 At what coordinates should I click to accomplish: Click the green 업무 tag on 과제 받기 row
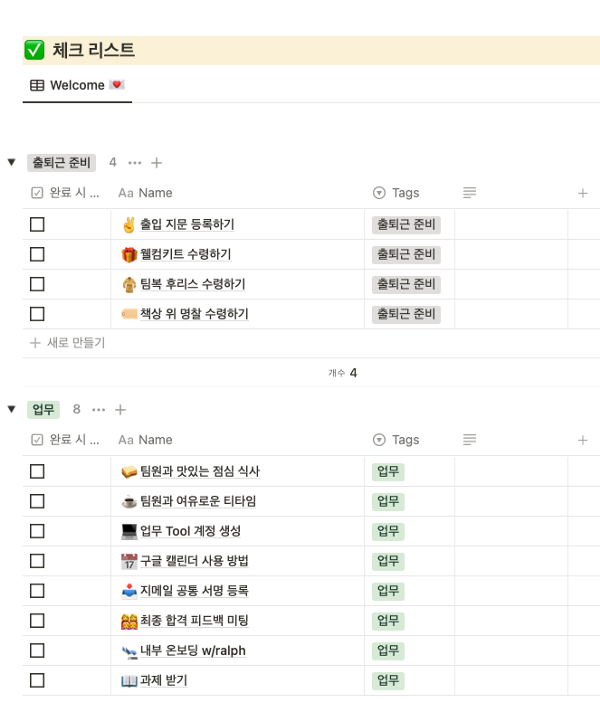click(388, 681)
